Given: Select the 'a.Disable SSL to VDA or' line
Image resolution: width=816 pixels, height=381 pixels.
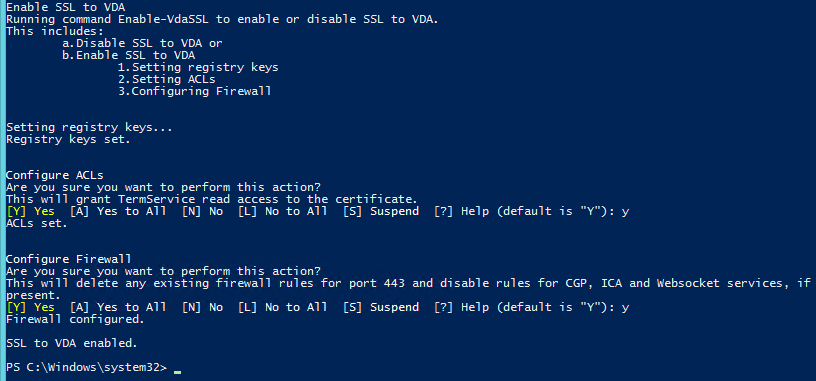Looking at the screenshot, I should click(142, 43).
